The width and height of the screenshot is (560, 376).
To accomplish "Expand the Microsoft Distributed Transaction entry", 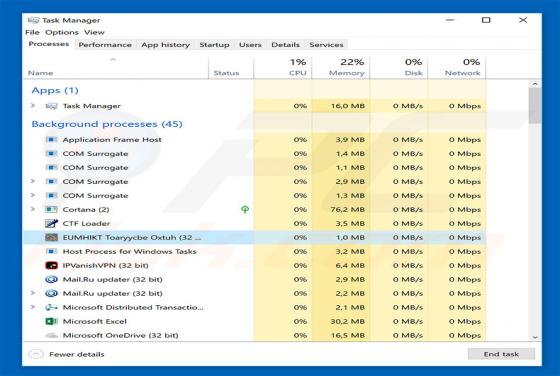I will click(x=33, y=307).
